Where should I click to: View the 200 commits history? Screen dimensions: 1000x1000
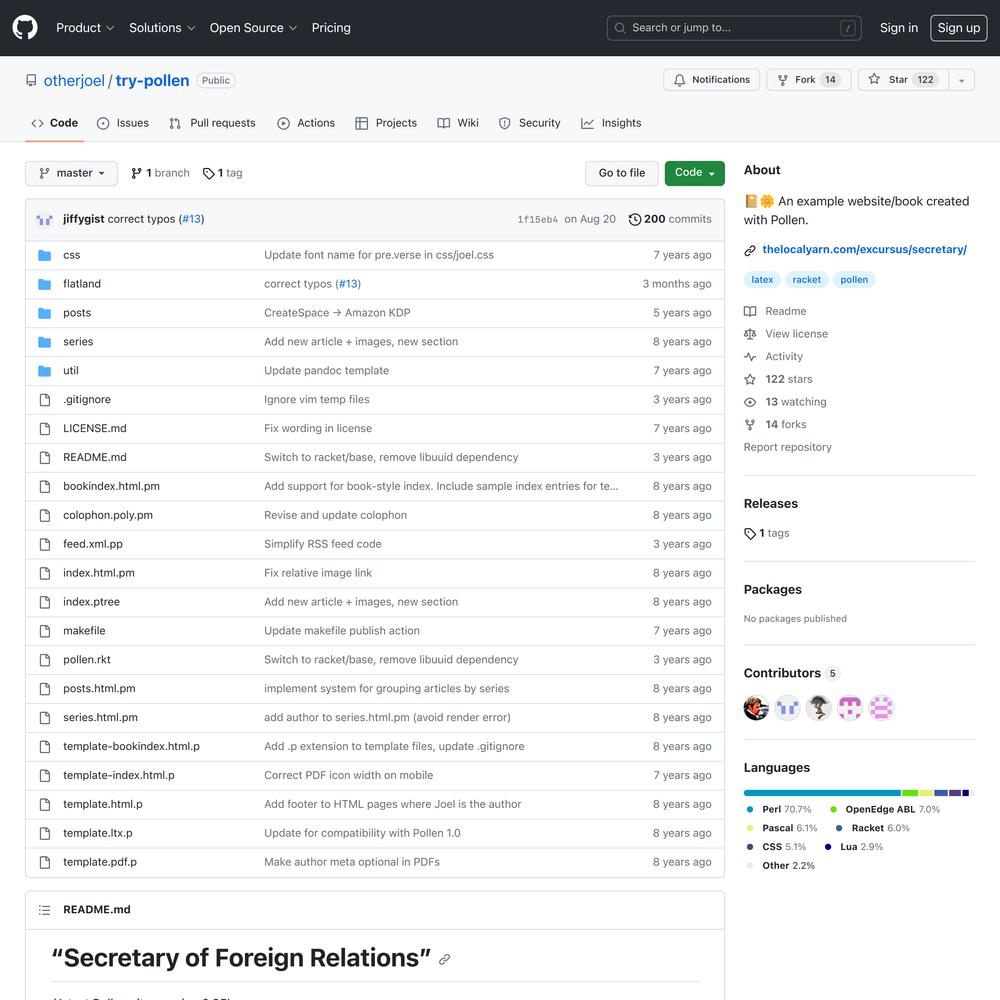[x=670, y=219]
